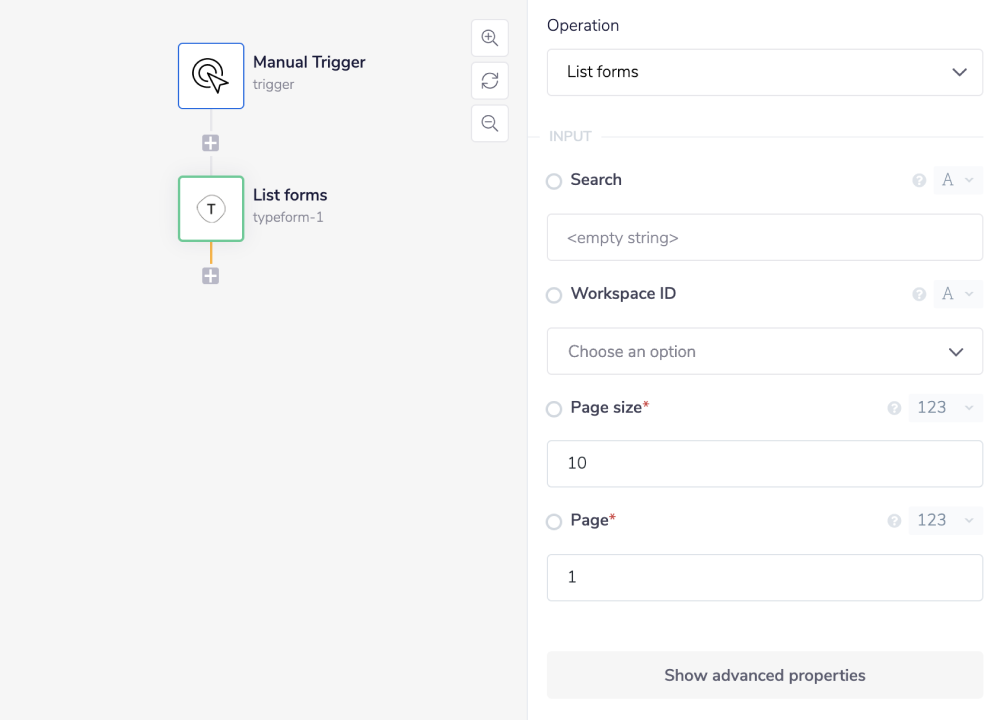1000x721 pixels.
Task: Click the Page size value field
Action: click(764, 463)
